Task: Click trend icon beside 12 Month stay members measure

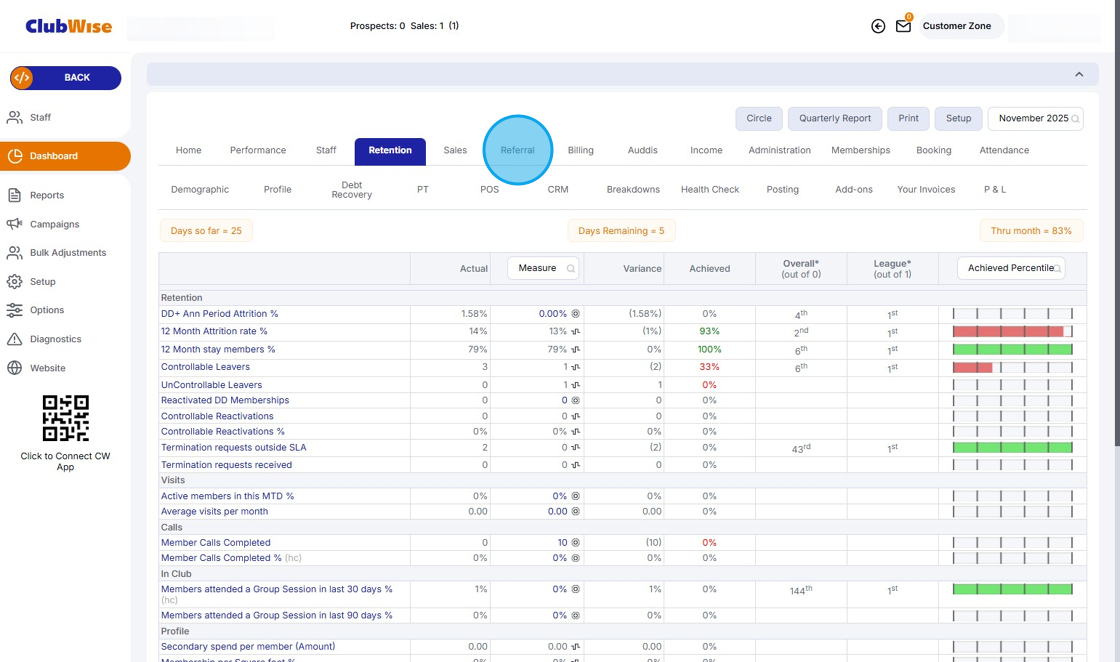Action: point(576,350)
